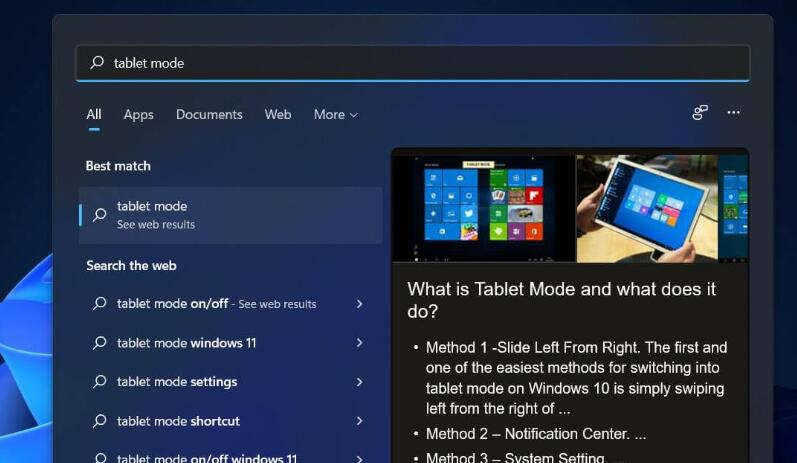Expand arrow for tablet mode windows 11
The image size is (797, 463).
tap(359, 343)
